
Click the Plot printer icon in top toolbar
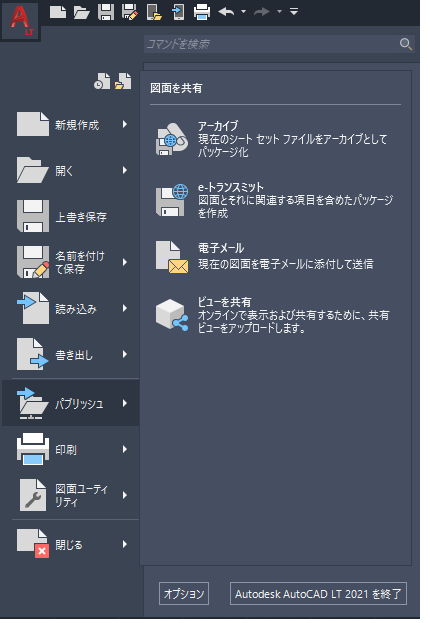pos(202,12)
